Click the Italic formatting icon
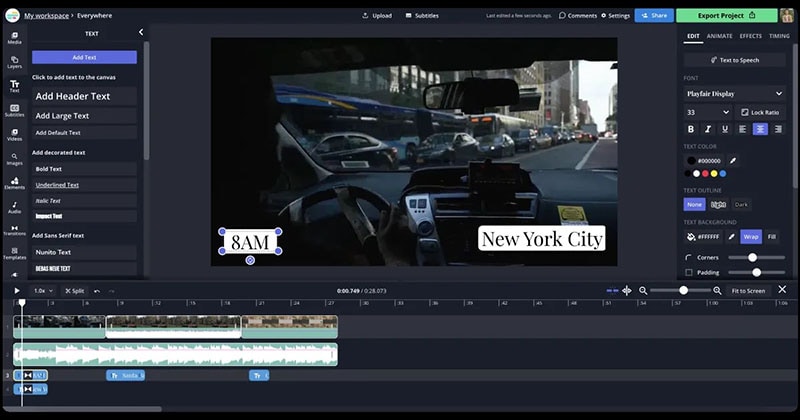This screenshot has width=800, height=420. tap(708, 129)
